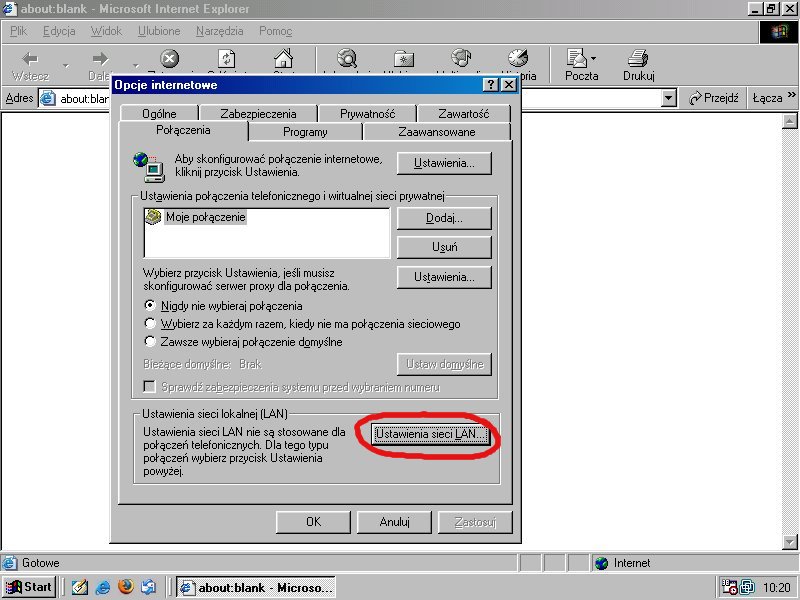Click the Stop loading X icon
This screenshot has height=600, width=800.
pos(169,59)
